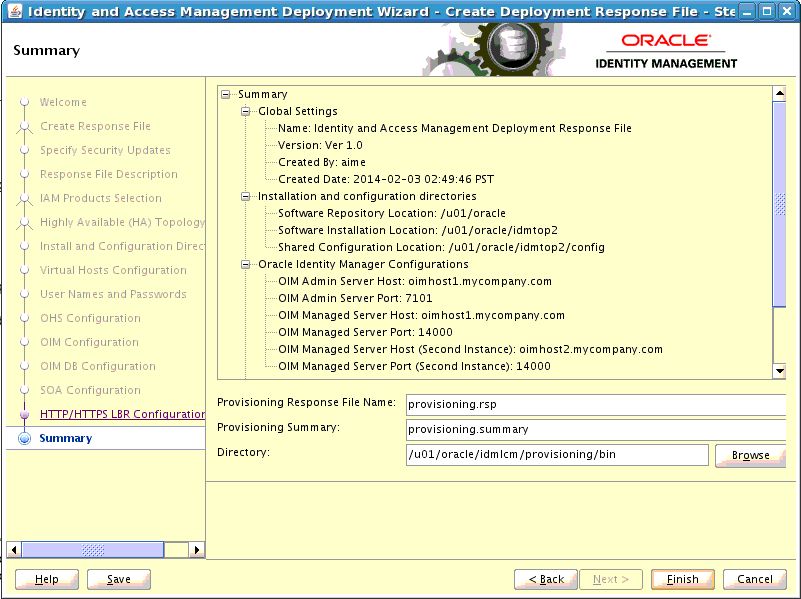The image size is (801, 599).
Task: Select the Software Installation Location row
Action: [x=418, y=230]
